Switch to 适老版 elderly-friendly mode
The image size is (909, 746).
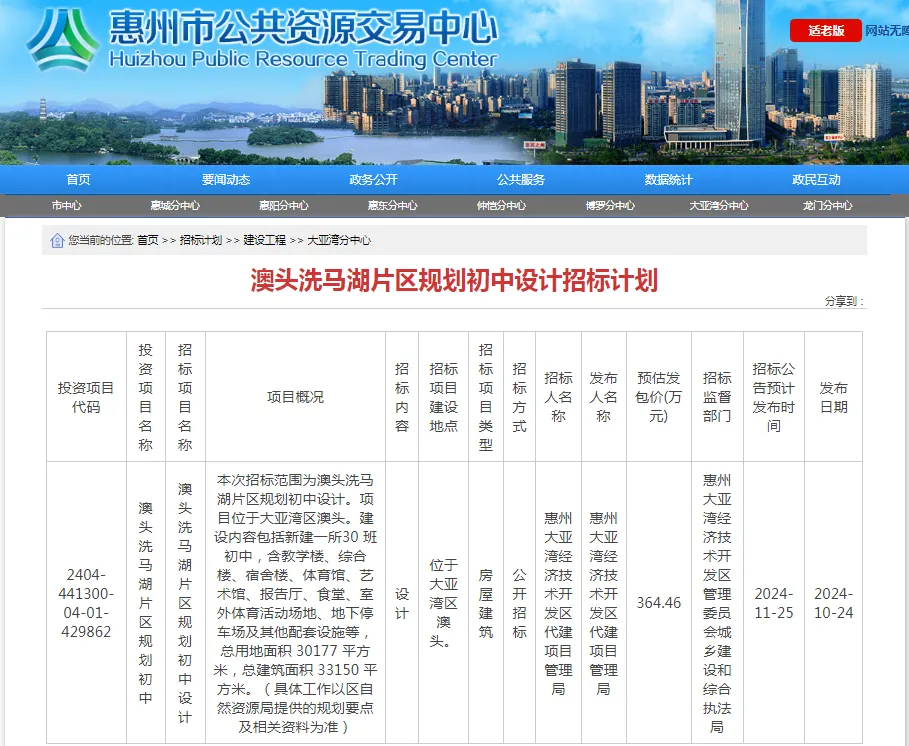(825, 31)
